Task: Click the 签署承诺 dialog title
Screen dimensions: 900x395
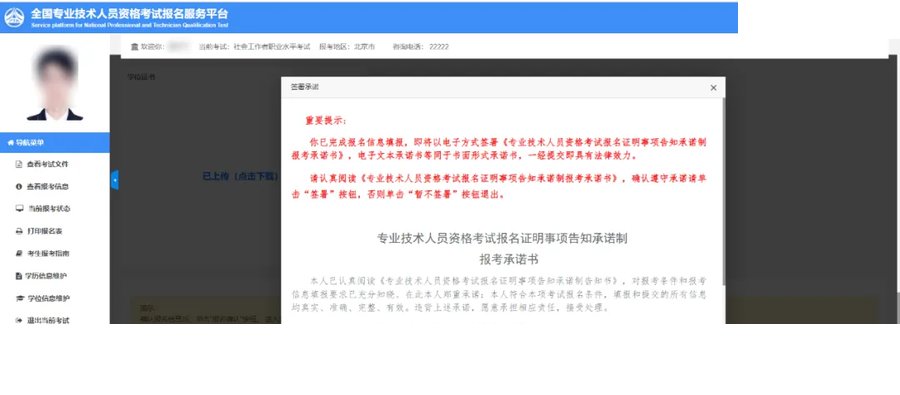Action: click(304, 87)
